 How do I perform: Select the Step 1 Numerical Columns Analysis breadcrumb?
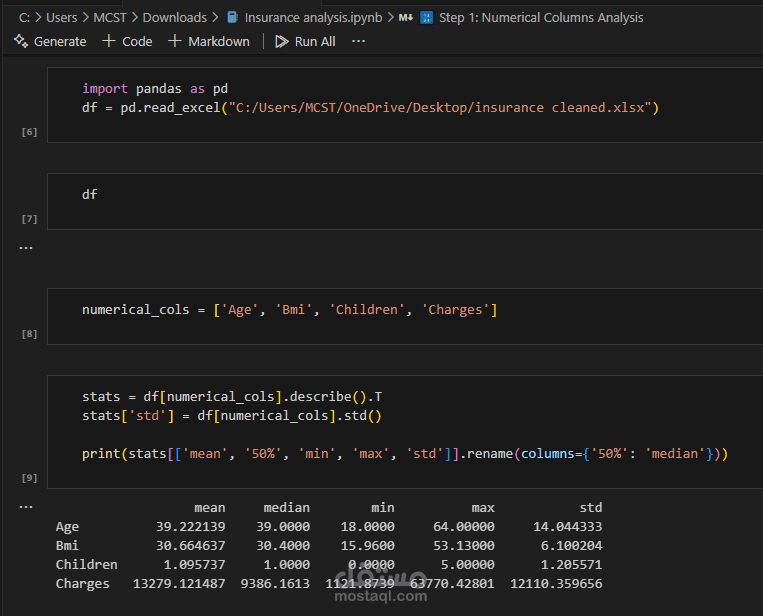[x=540, y=17]
